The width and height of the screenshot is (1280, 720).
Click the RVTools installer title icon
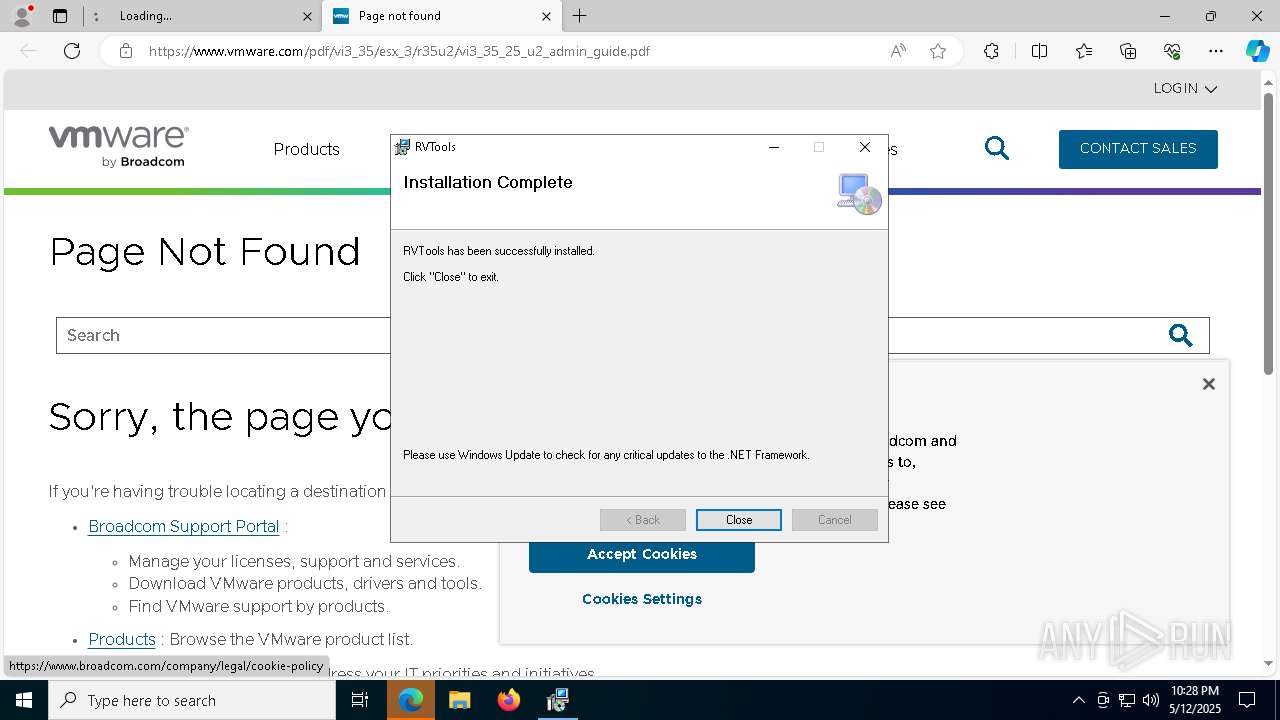[402, 147]
